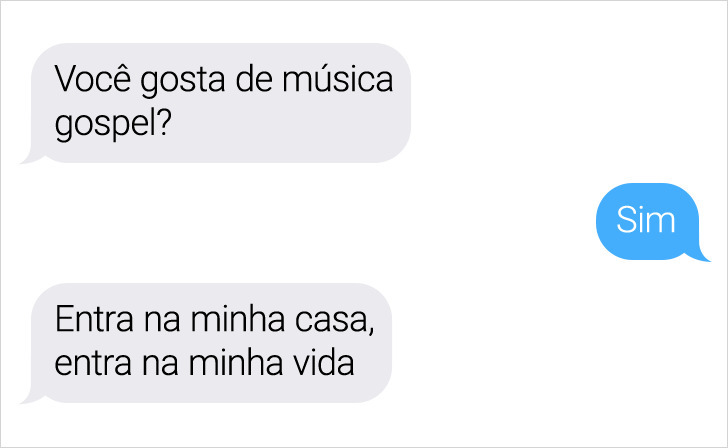Click the "Entra na minha casa" message bubble
This screenshot has height=448, width=728.
click(211, 343)
